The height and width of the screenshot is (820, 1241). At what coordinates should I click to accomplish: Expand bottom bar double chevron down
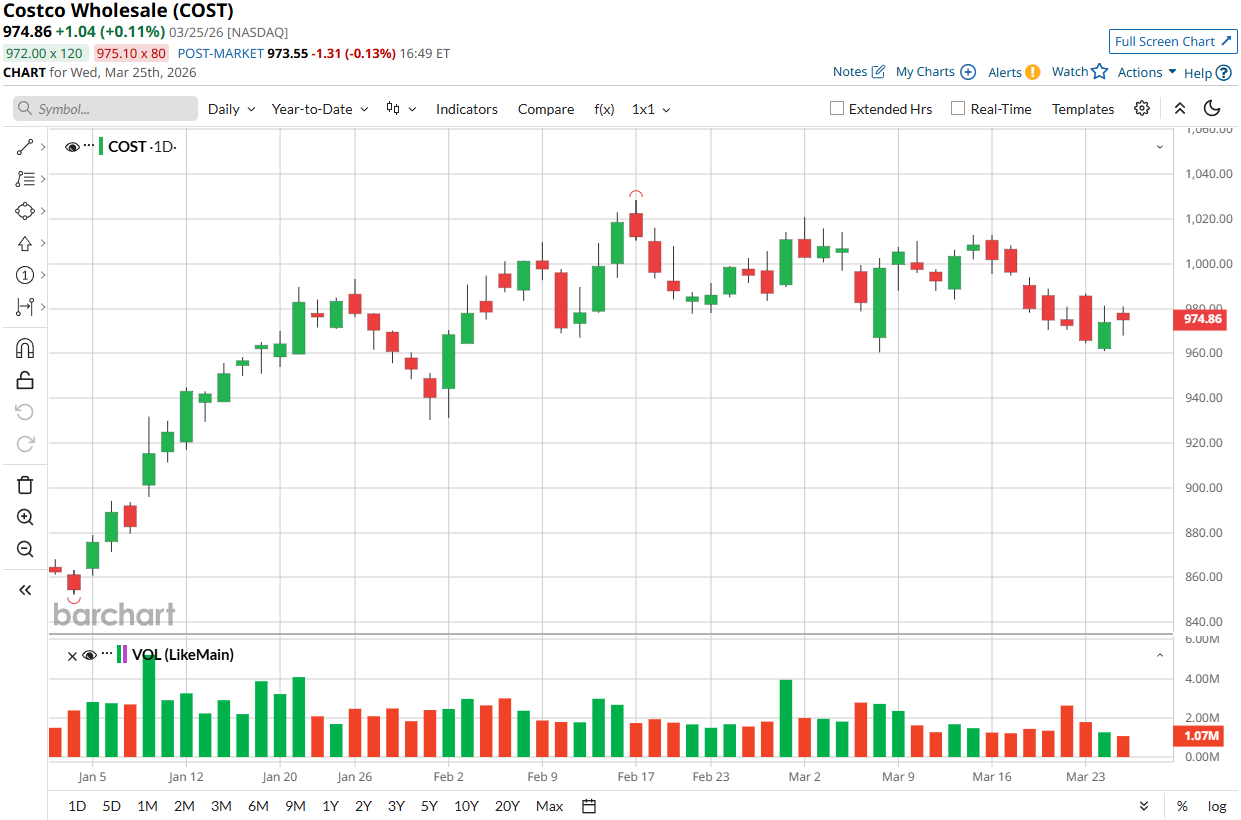(1144, 806)
